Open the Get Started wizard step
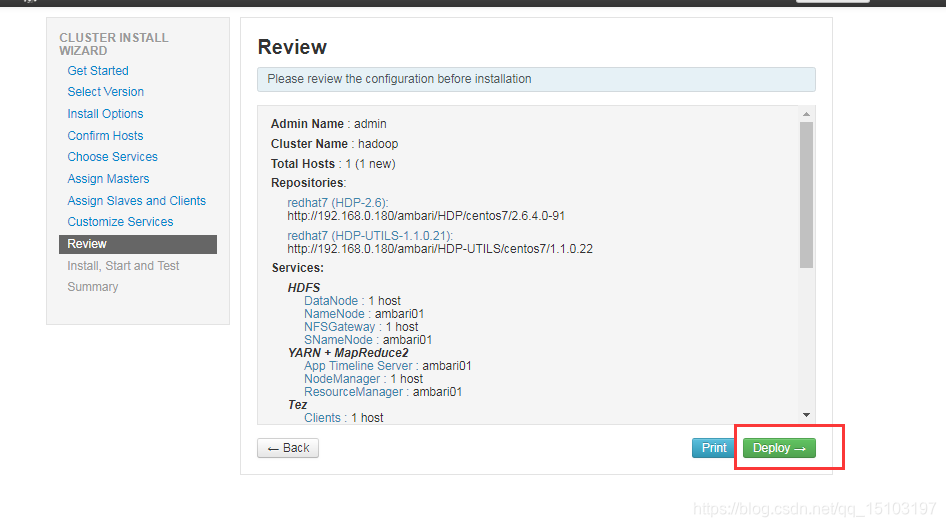This screenshot has width=946, height=527. [98, 71]
